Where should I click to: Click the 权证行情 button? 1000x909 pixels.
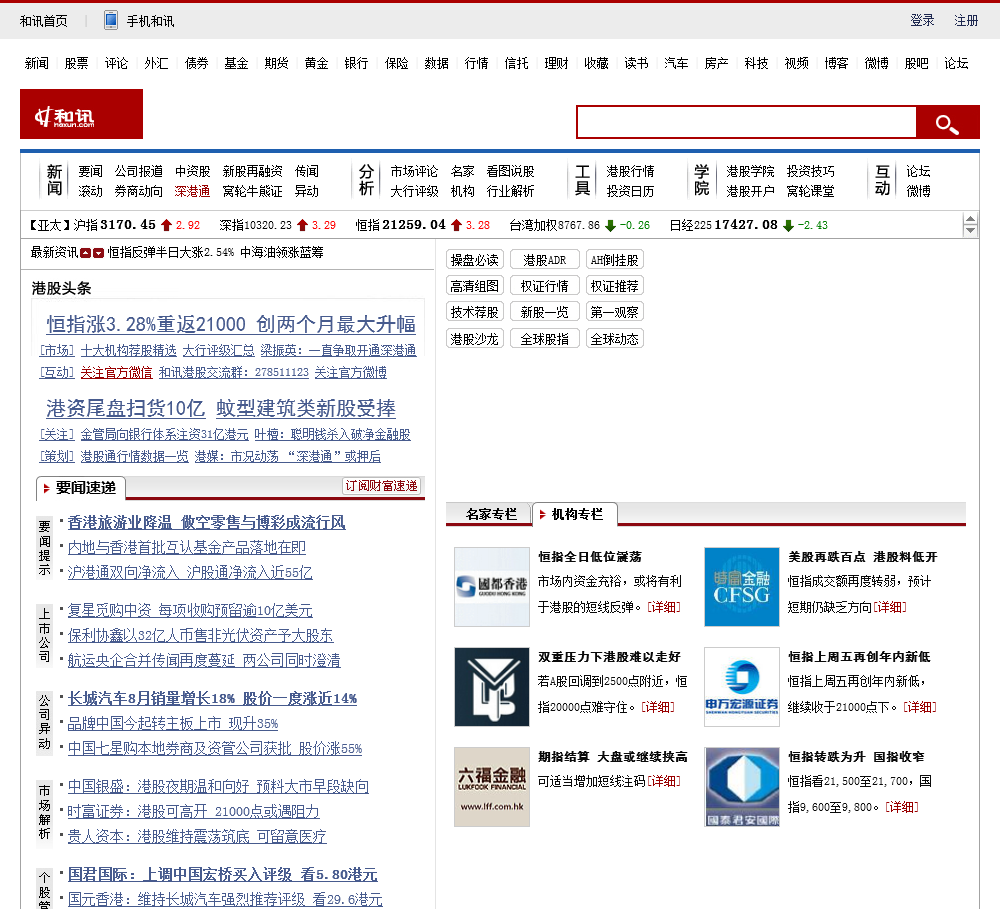click(545, 286)
